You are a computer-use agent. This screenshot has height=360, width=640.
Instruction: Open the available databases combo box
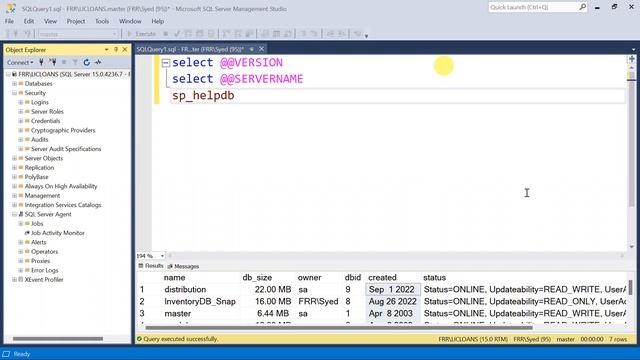78,34
